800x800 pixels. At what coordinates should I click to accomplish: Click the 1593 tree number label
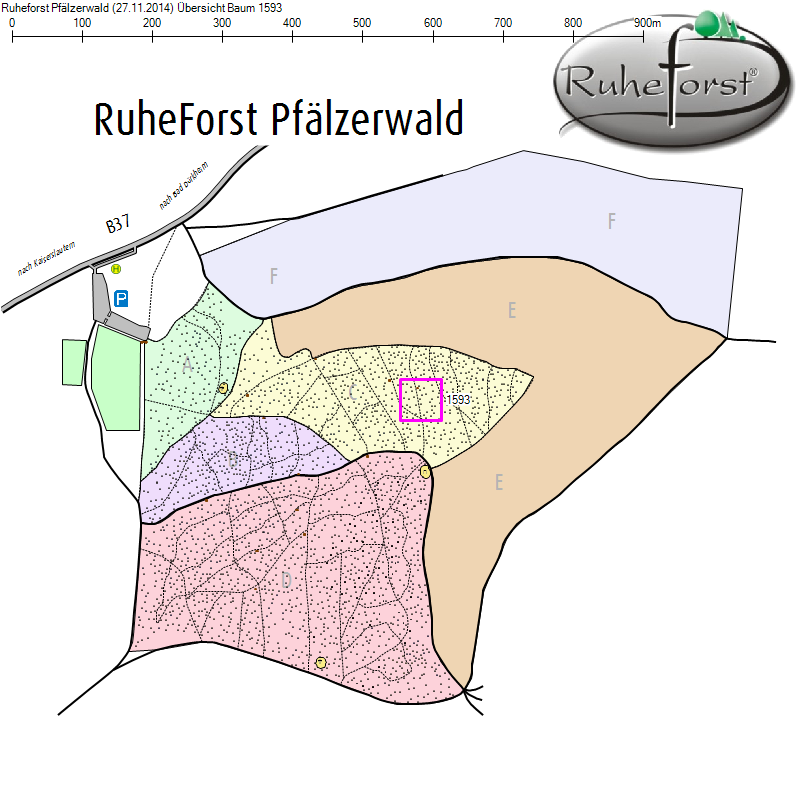click(x=458, y=400)
